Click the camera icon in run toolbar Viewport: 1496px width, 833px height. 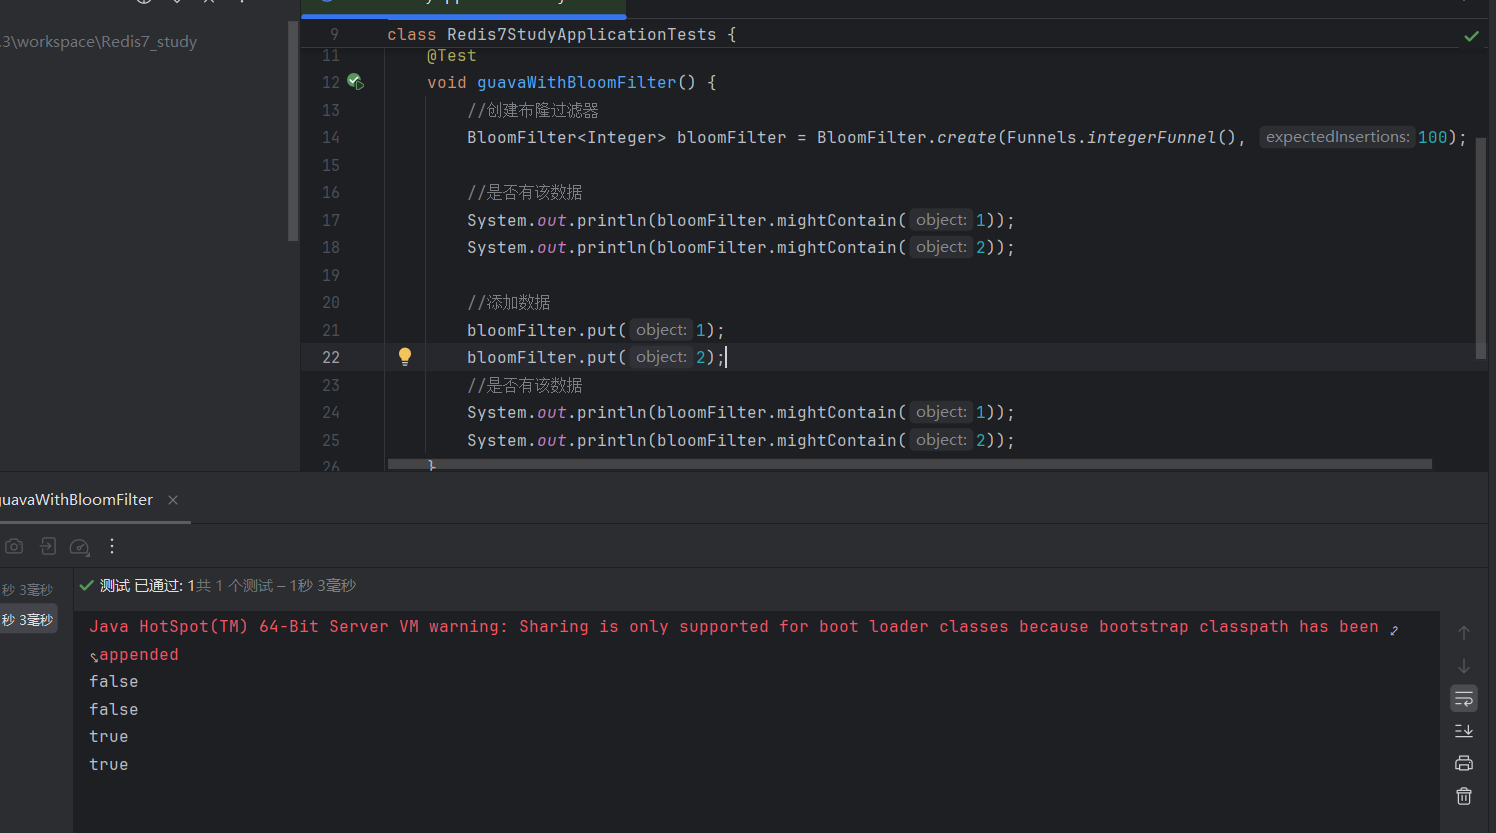[14, 546]
